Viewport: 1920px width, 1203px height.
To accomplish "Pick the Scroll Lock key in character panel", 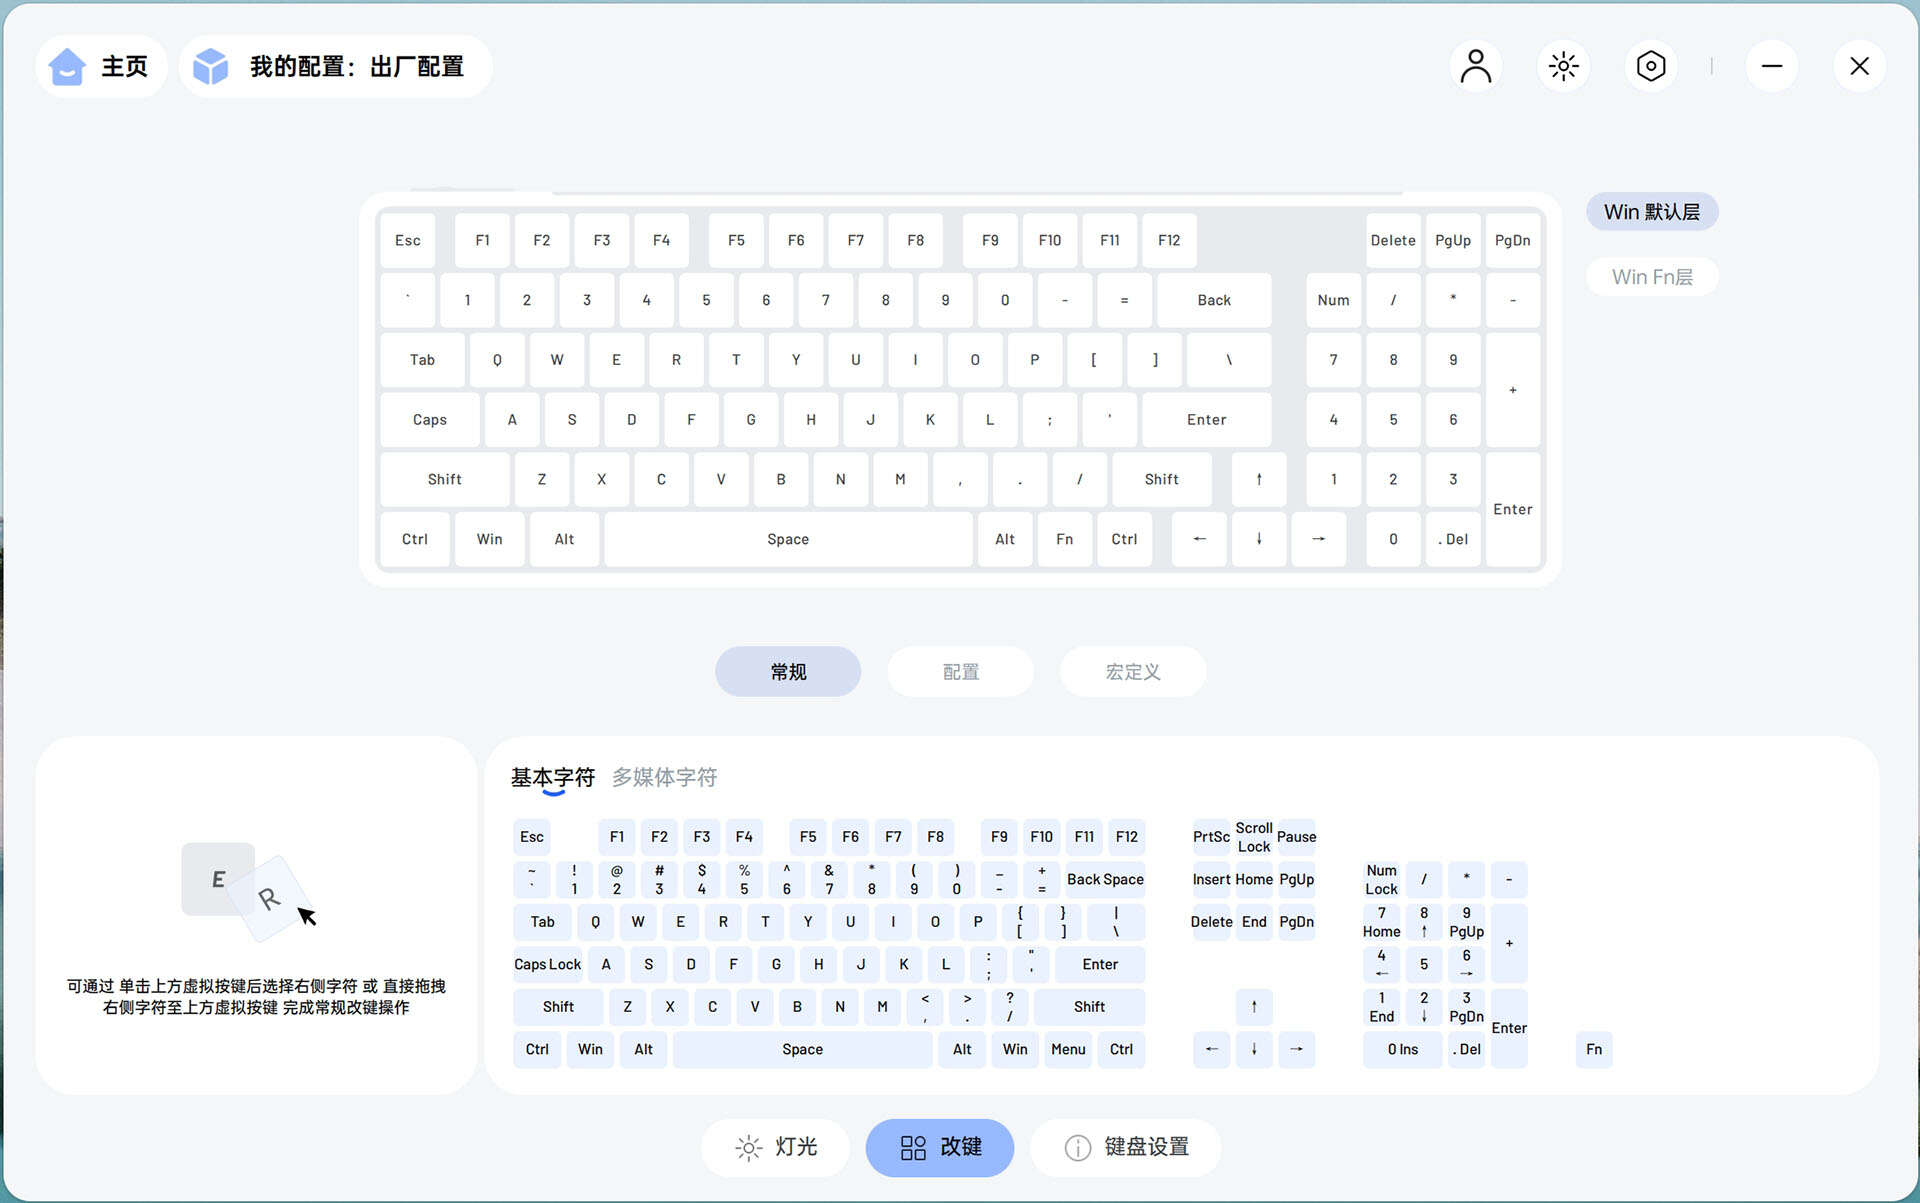I will tap(1253, 837).
